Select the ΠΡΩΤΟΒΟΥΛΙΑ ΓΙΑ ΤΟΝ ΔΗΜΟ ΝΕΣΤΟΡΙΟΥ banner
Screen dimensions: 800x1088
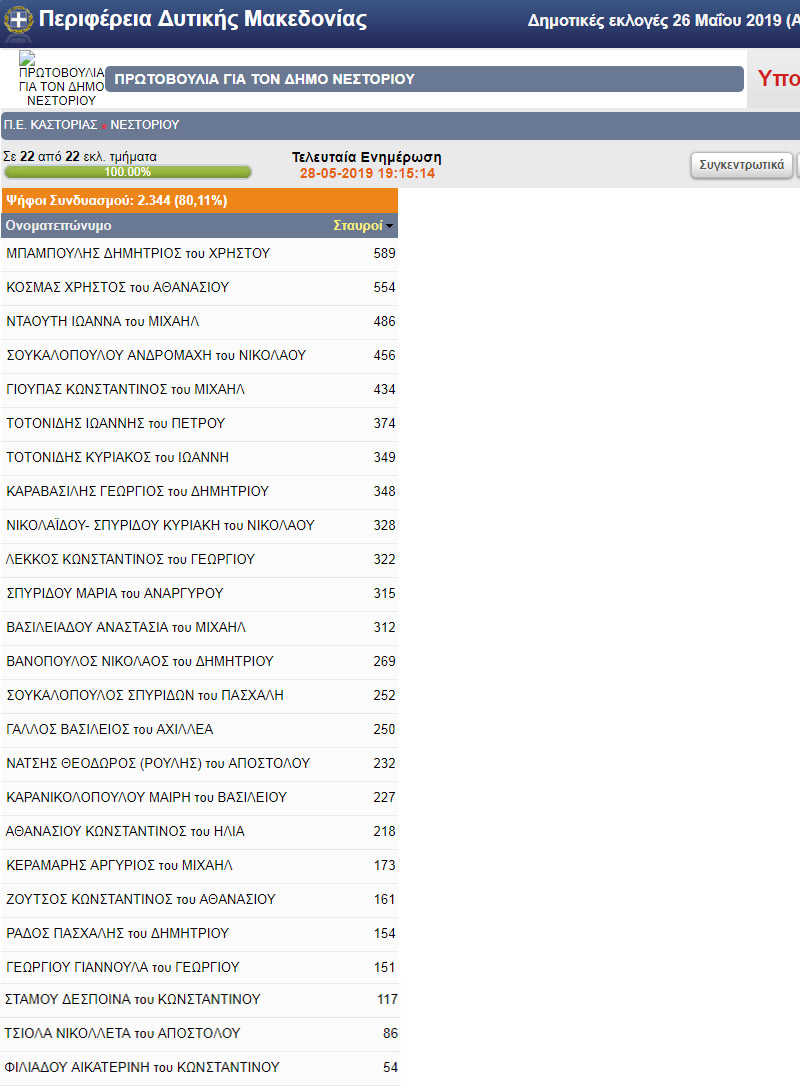424,79
